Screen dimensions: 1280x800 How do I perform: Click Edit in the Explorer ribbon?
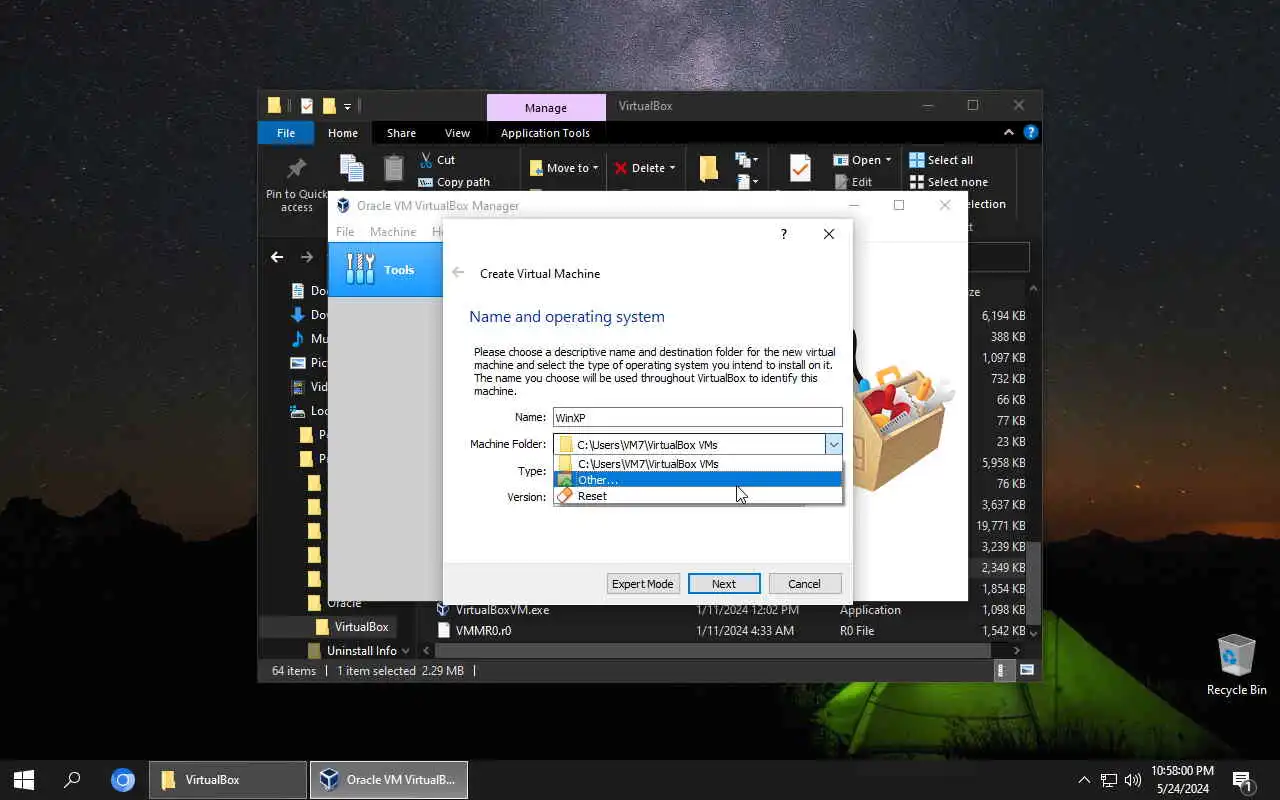click(x=852, y=182)
